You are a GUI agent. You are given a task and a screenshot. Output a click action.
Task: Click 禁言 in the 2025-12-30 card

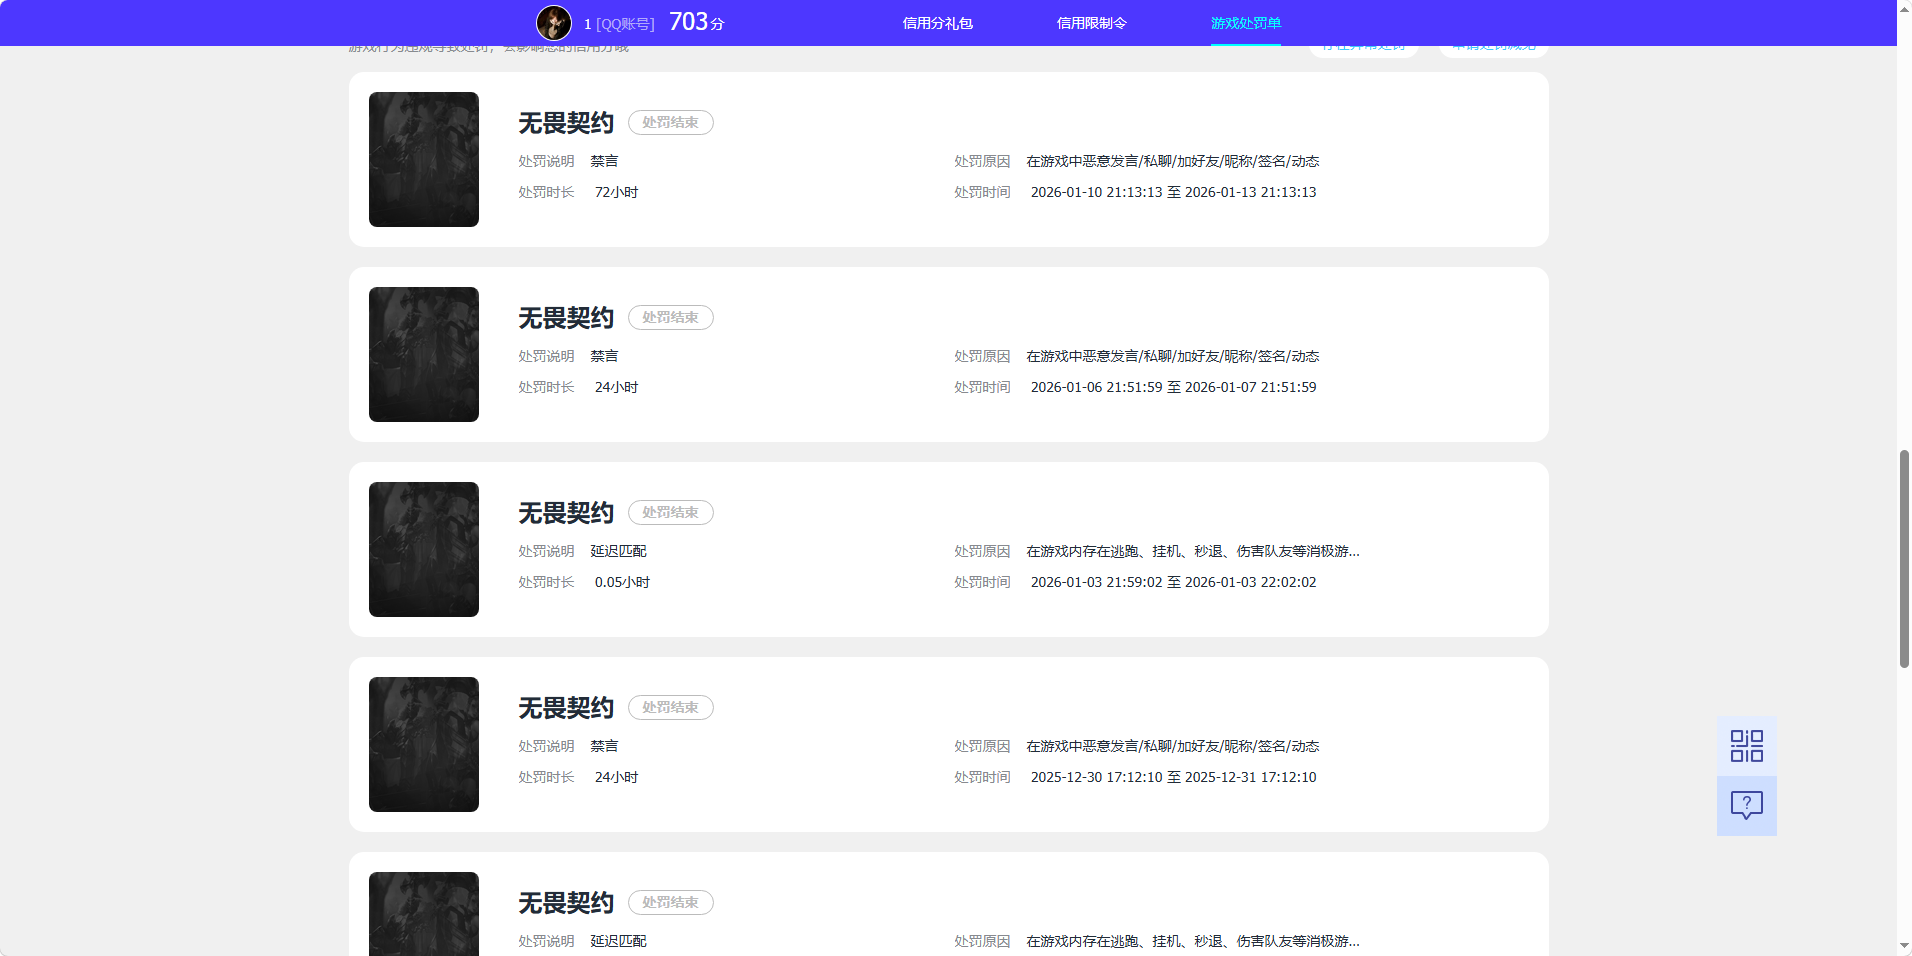[x=605, y=746]
